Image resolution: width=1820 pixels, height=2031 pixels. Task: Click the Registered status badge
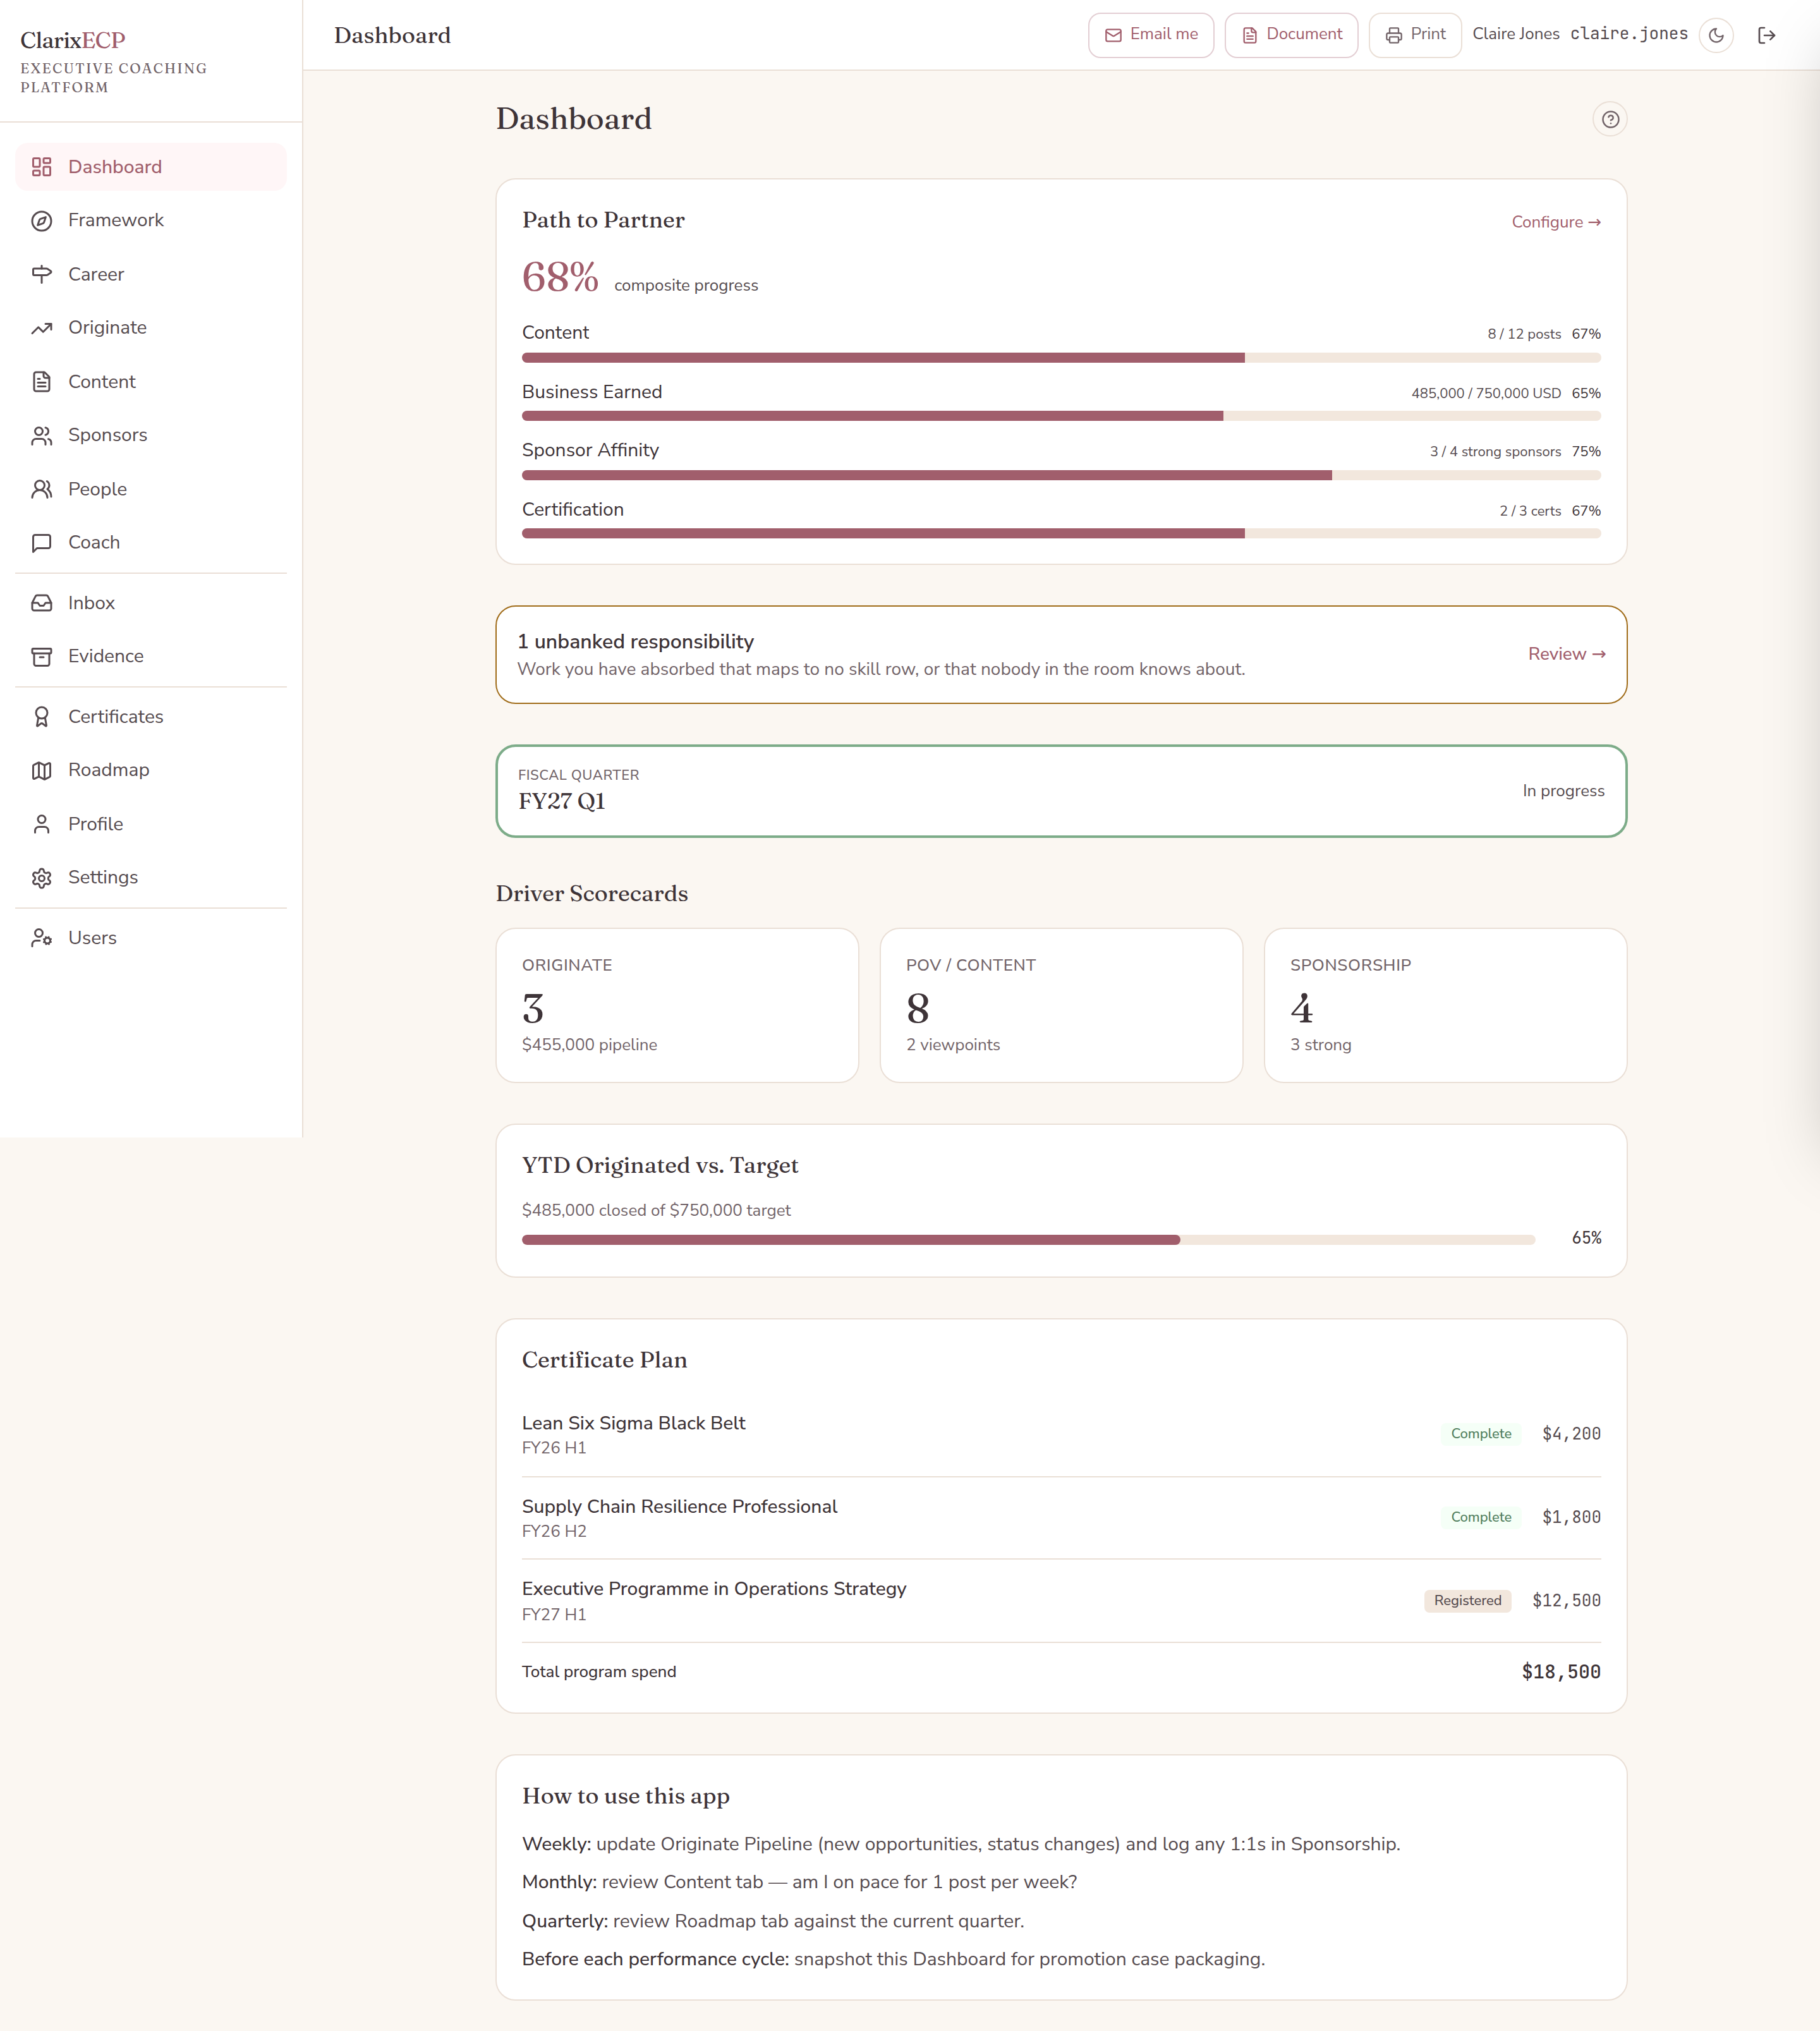pos(1467,1601)
